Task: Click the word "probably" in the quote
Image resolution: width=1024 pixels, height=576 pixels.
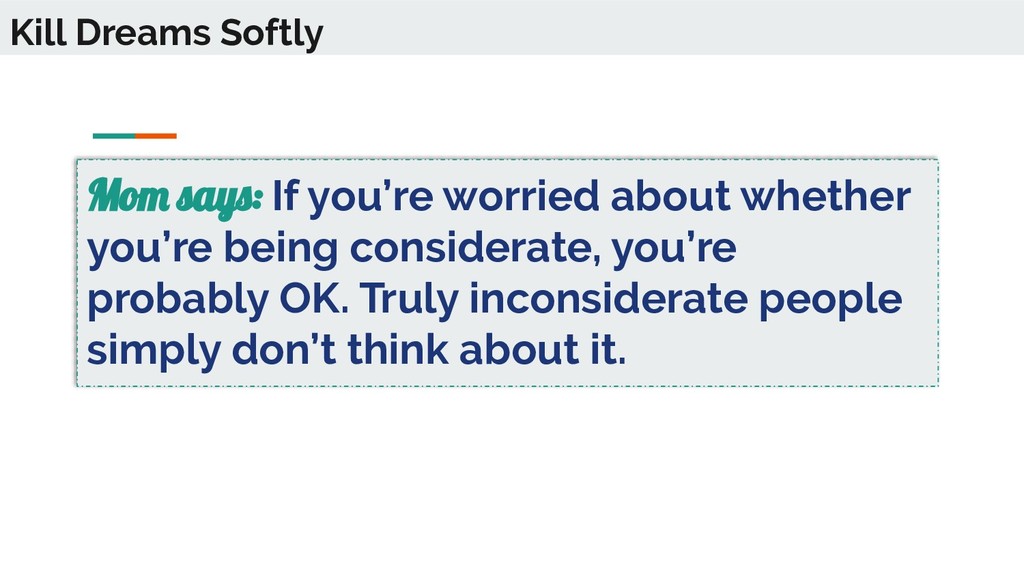Action: (178, 300)
